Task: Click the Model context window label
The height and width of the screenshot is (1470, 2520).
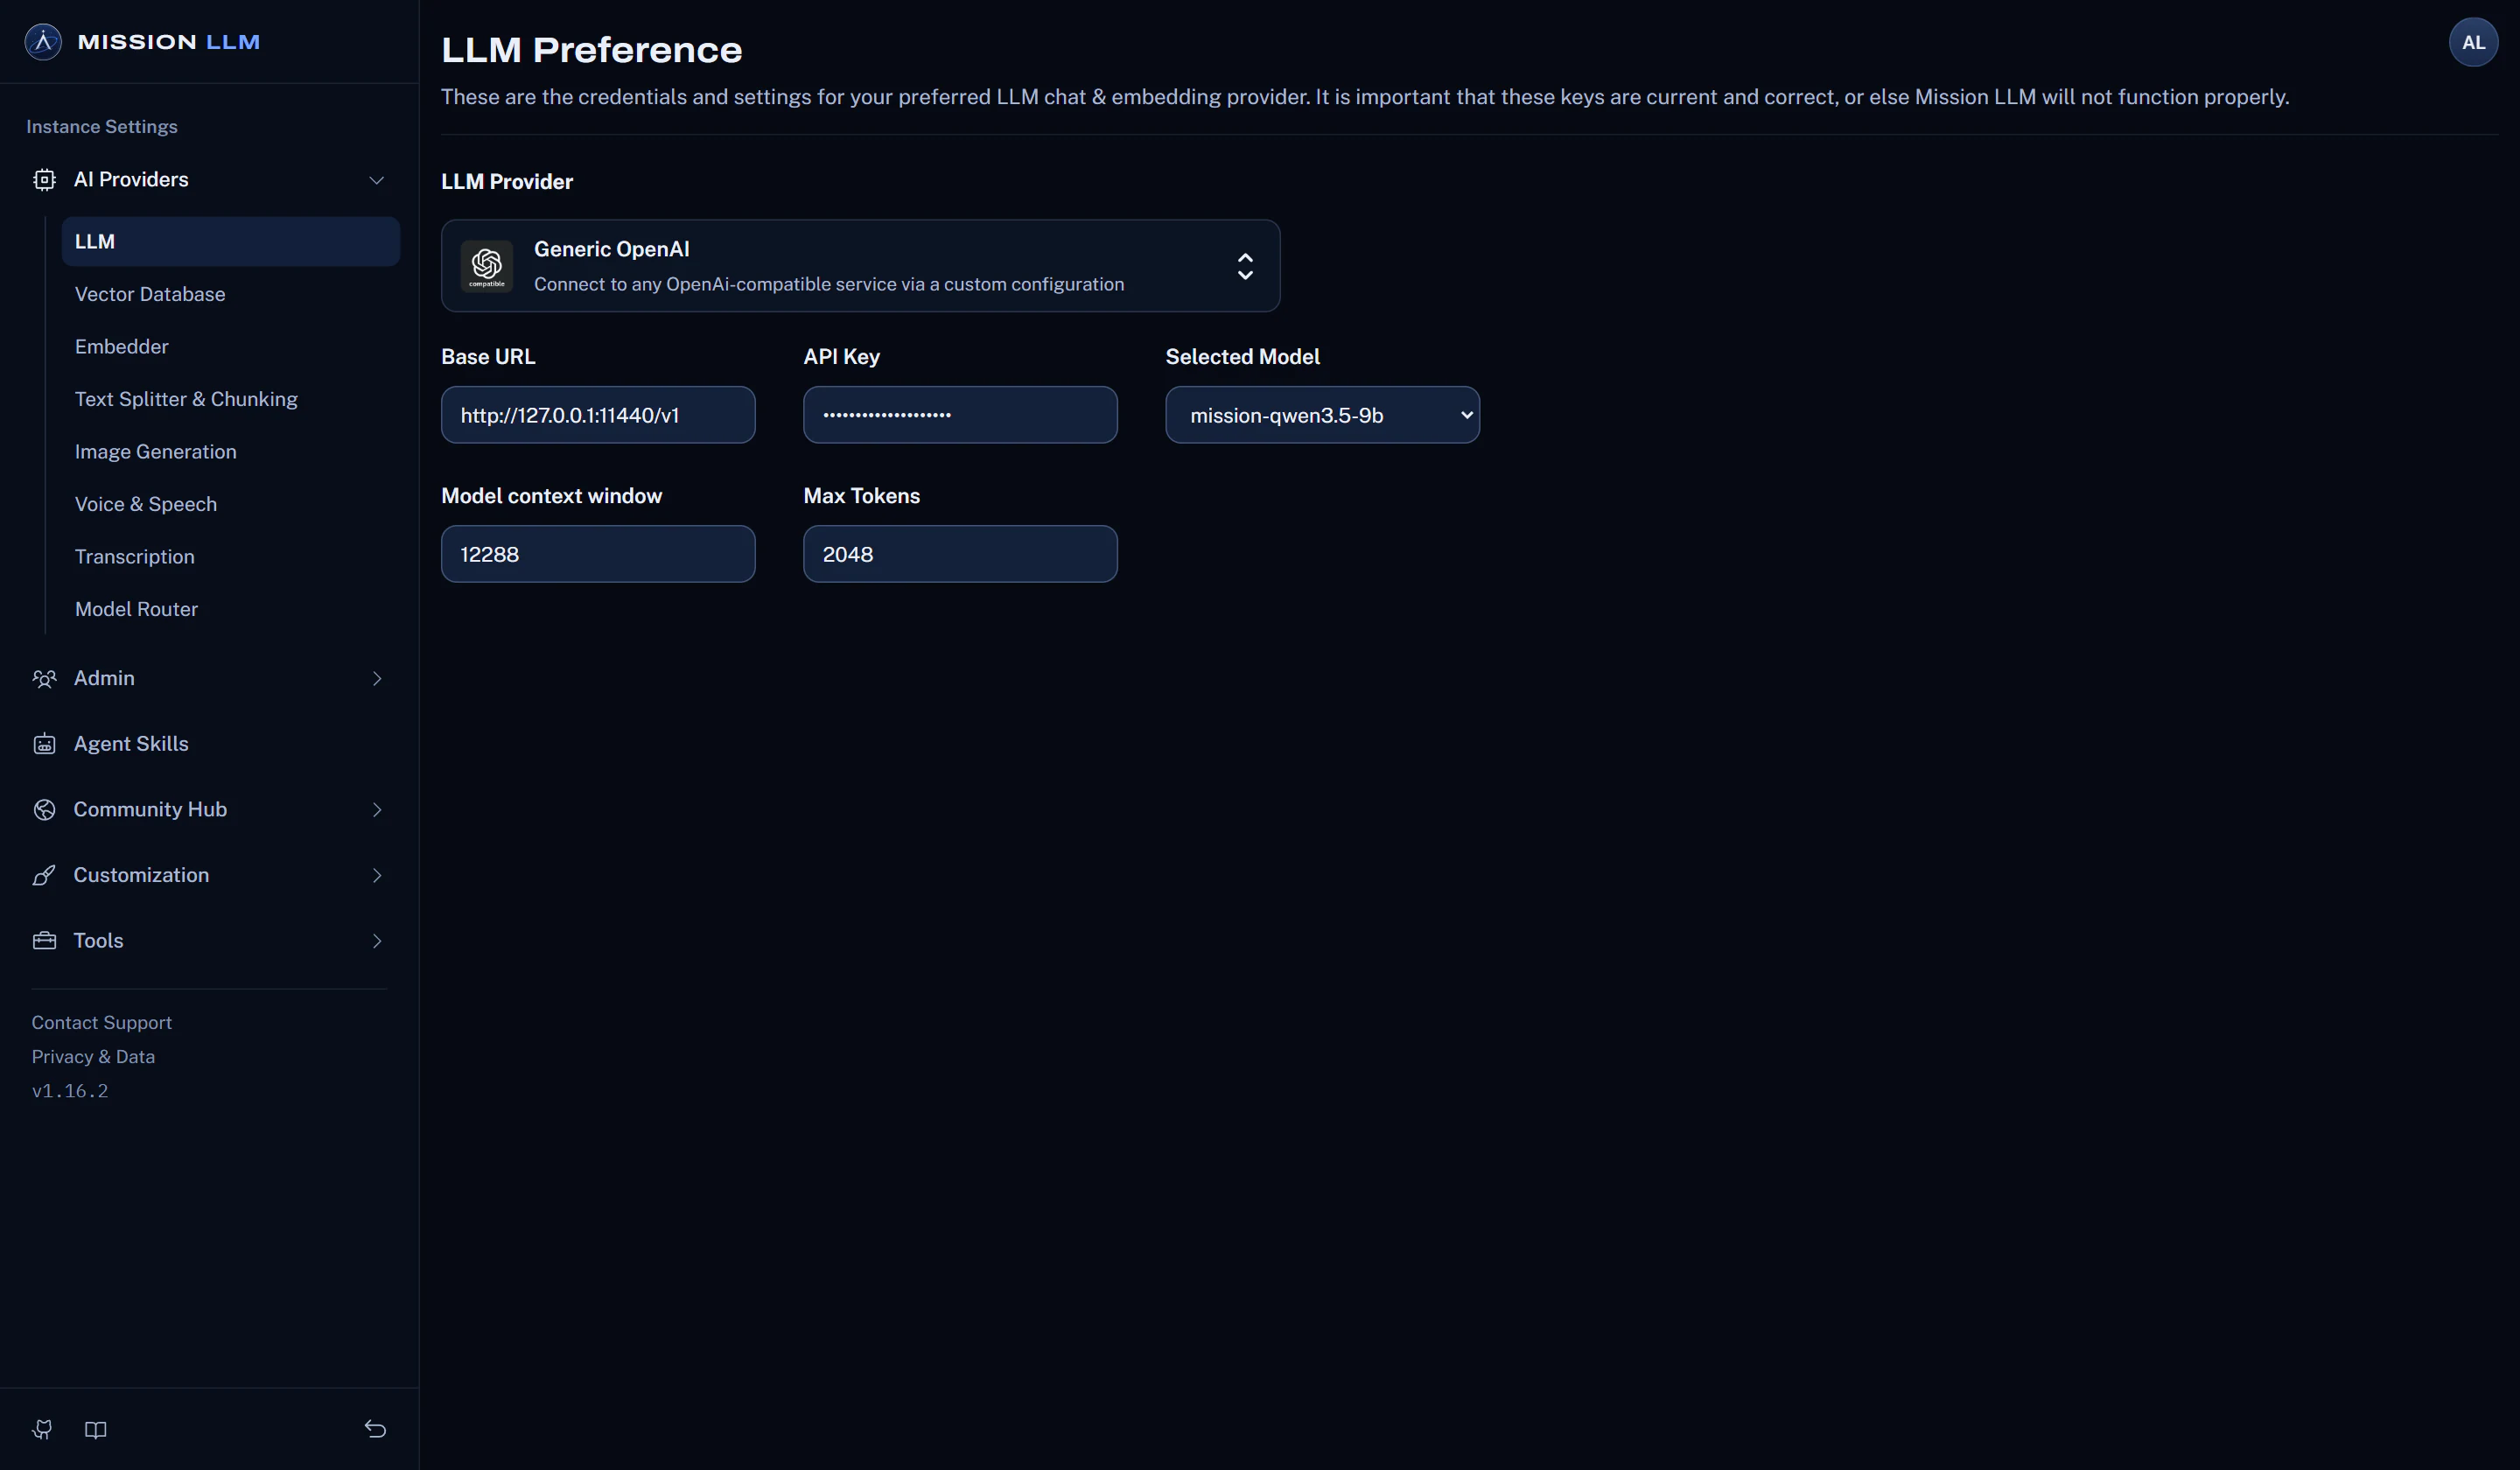Action: pyautogui.click(x=552, y=496)
